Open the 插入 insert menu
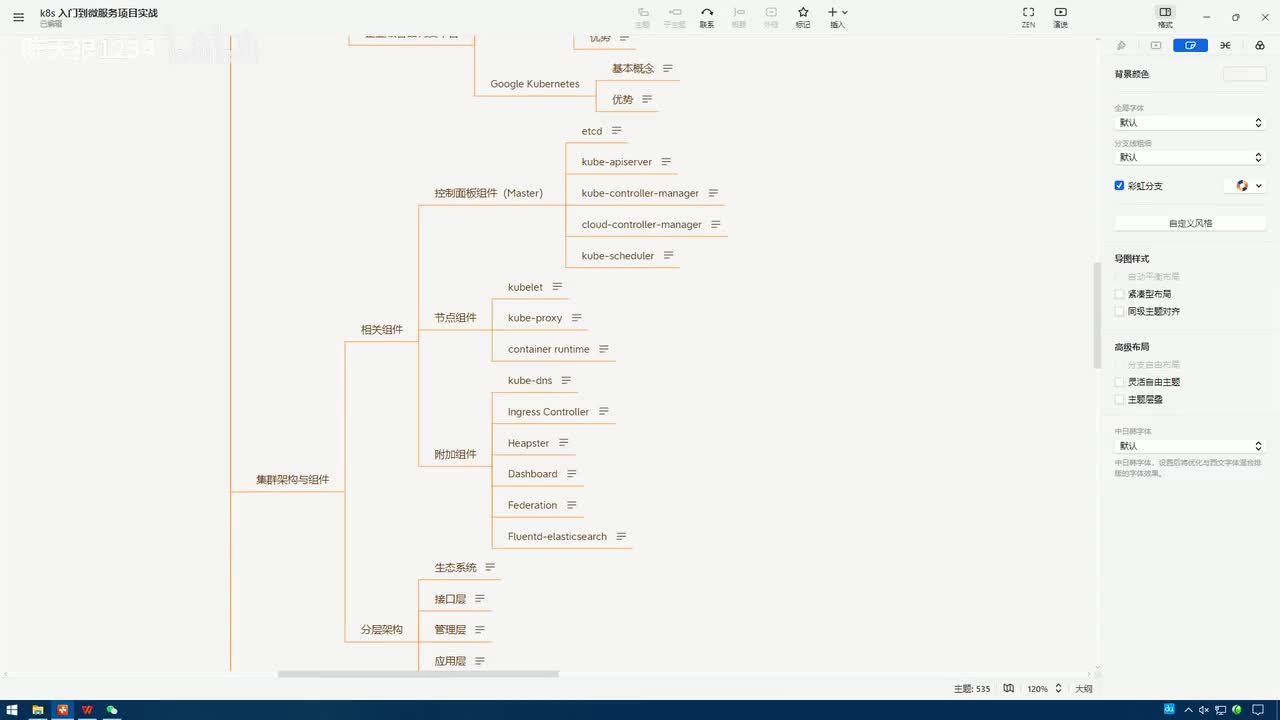The height and width of the screenshot is (720, 1280). pyautogui.click(x=837, y=17)
